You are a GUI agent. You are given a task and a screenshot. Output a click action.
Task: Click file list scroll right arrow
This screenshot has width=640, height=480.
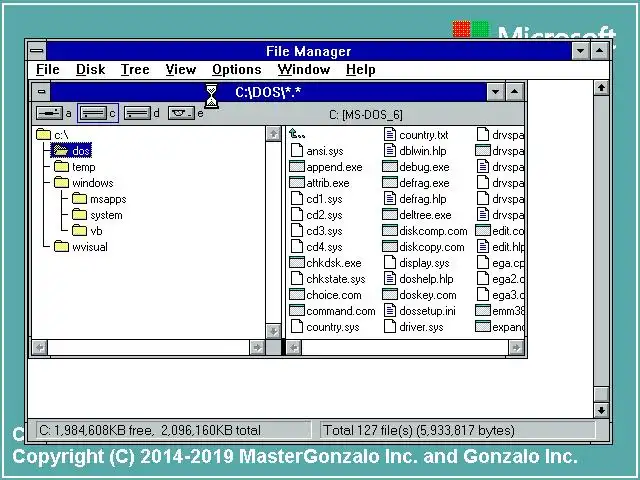pyautogui.click(x=516, y=347)
